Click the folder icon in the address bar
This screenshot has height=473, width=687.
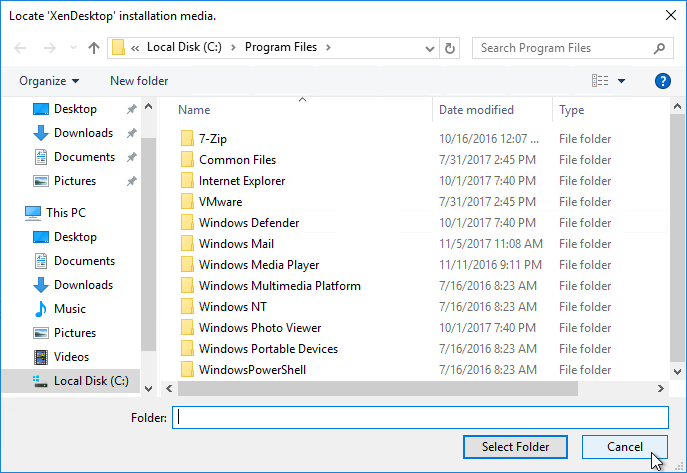118,47
